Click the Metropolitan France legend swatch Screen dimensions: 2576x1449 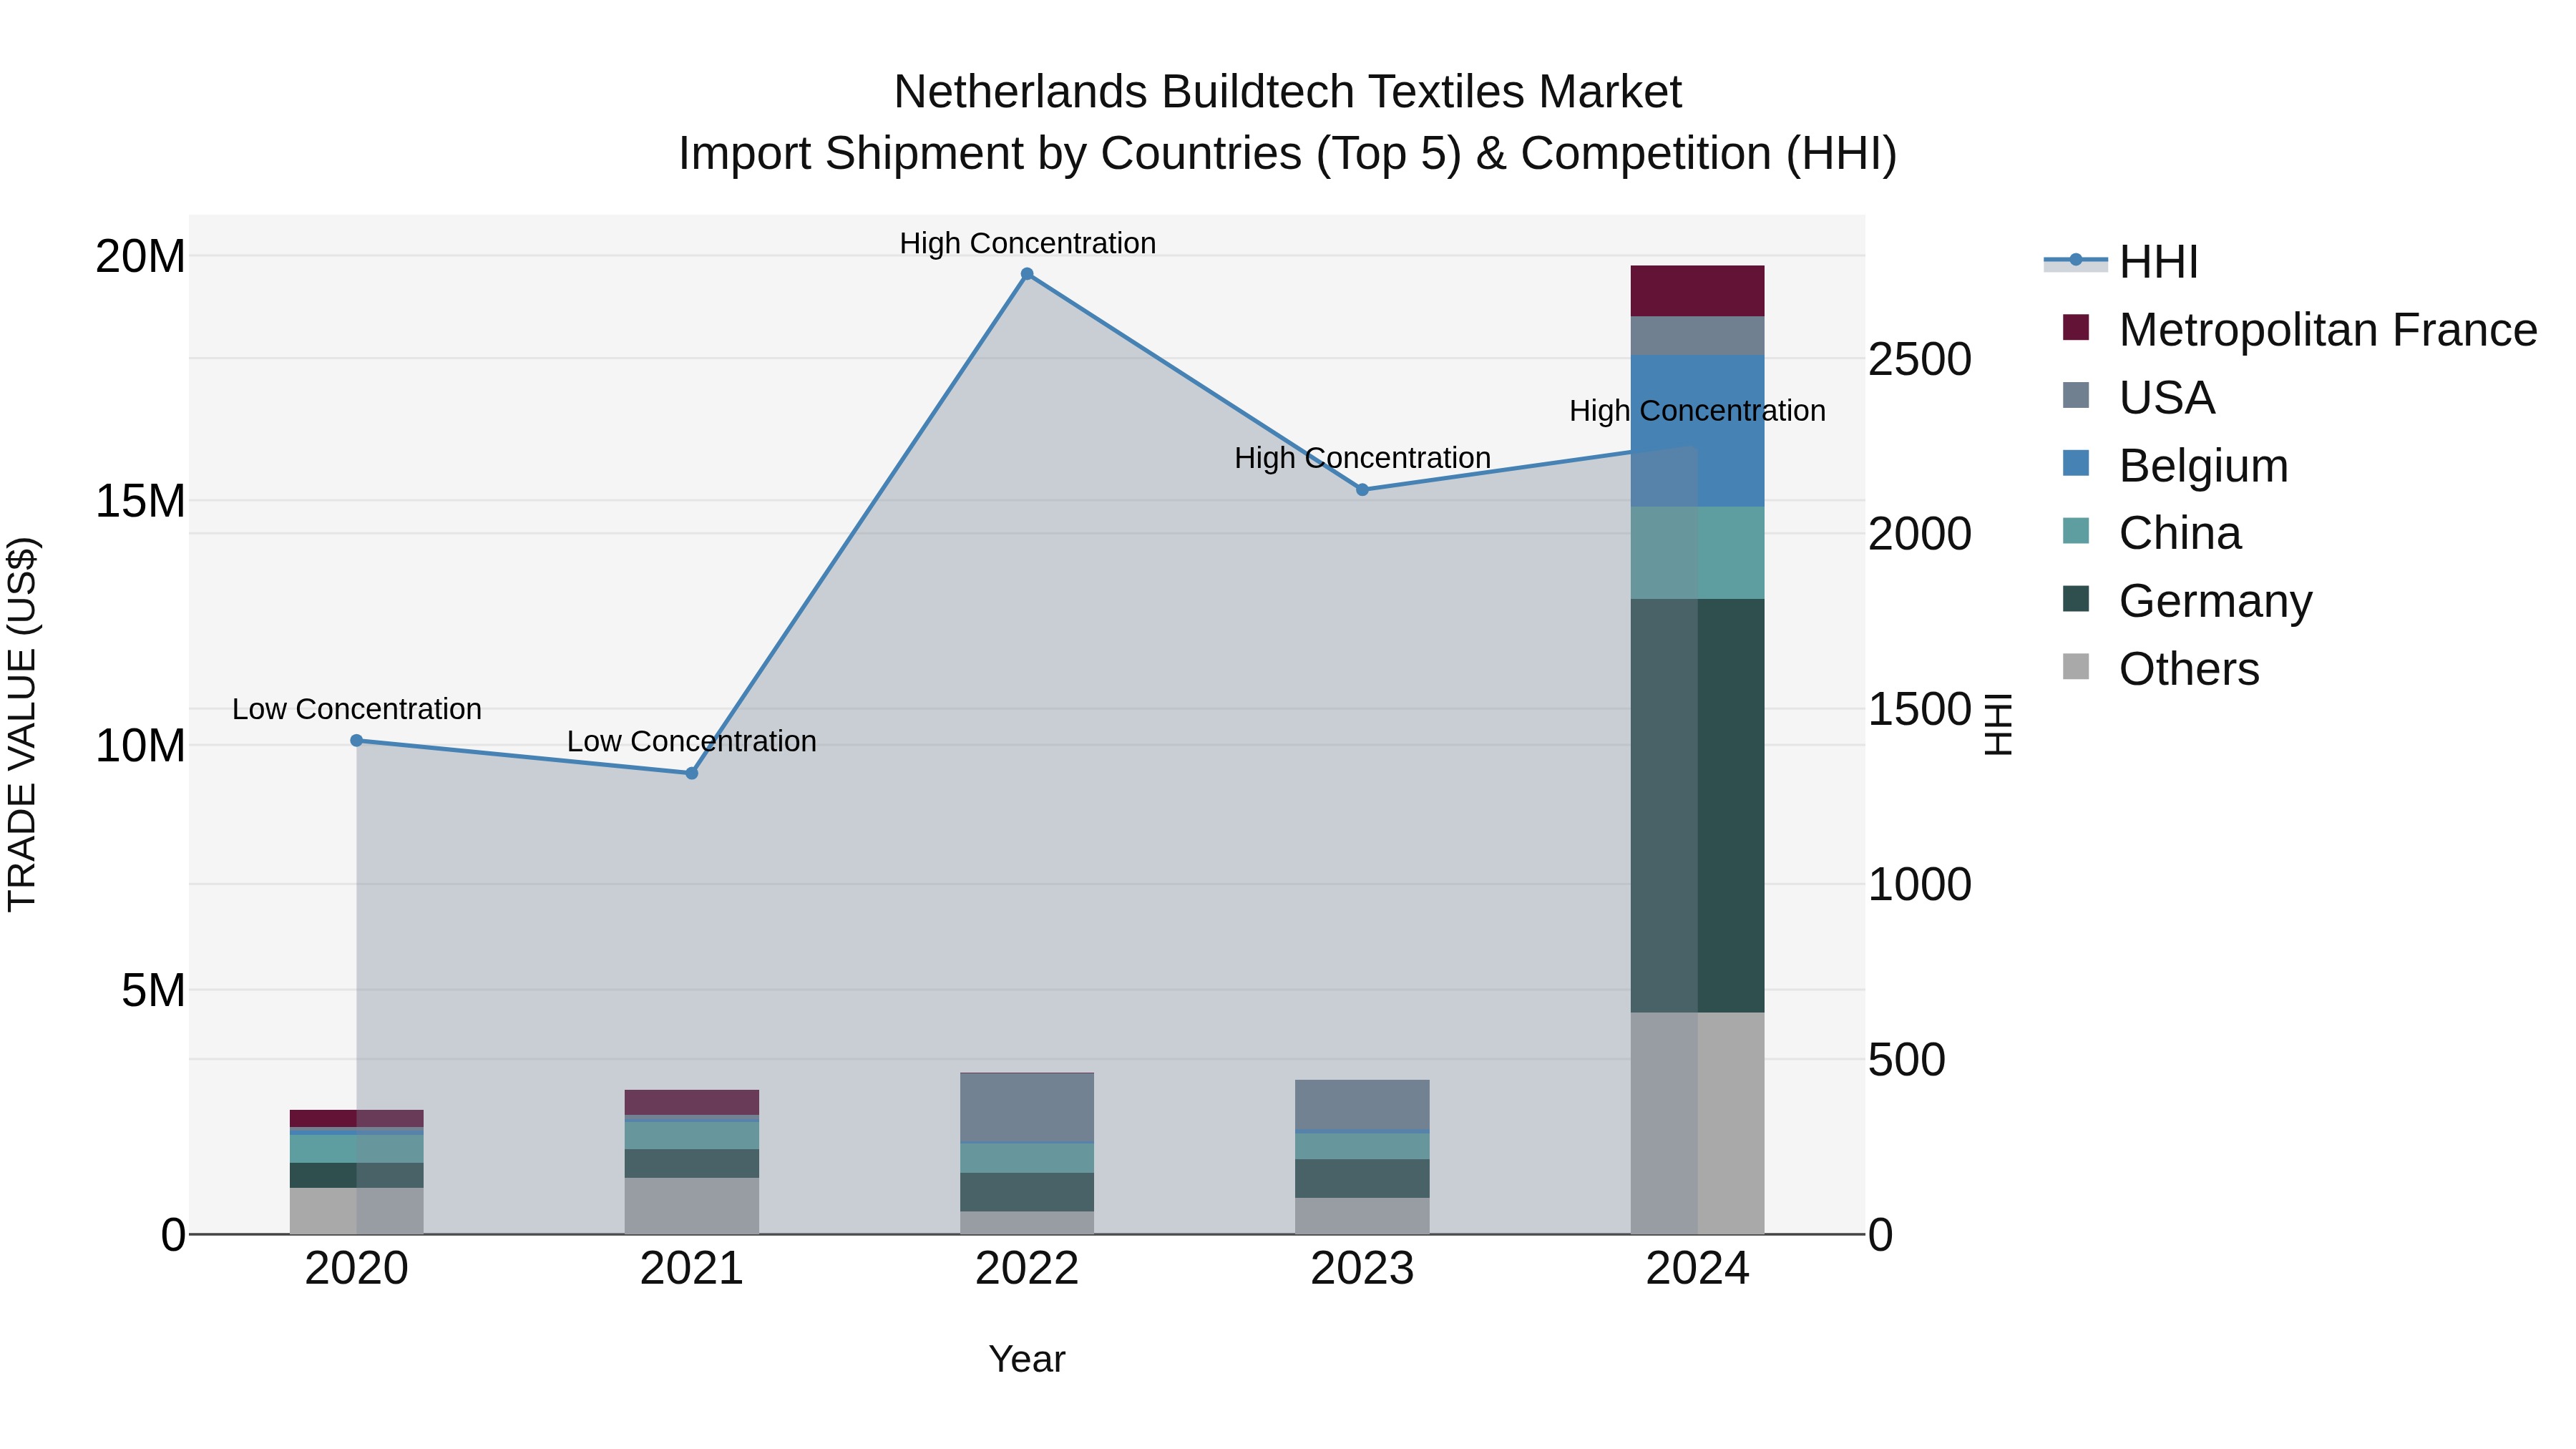[x=2076, y=328]
